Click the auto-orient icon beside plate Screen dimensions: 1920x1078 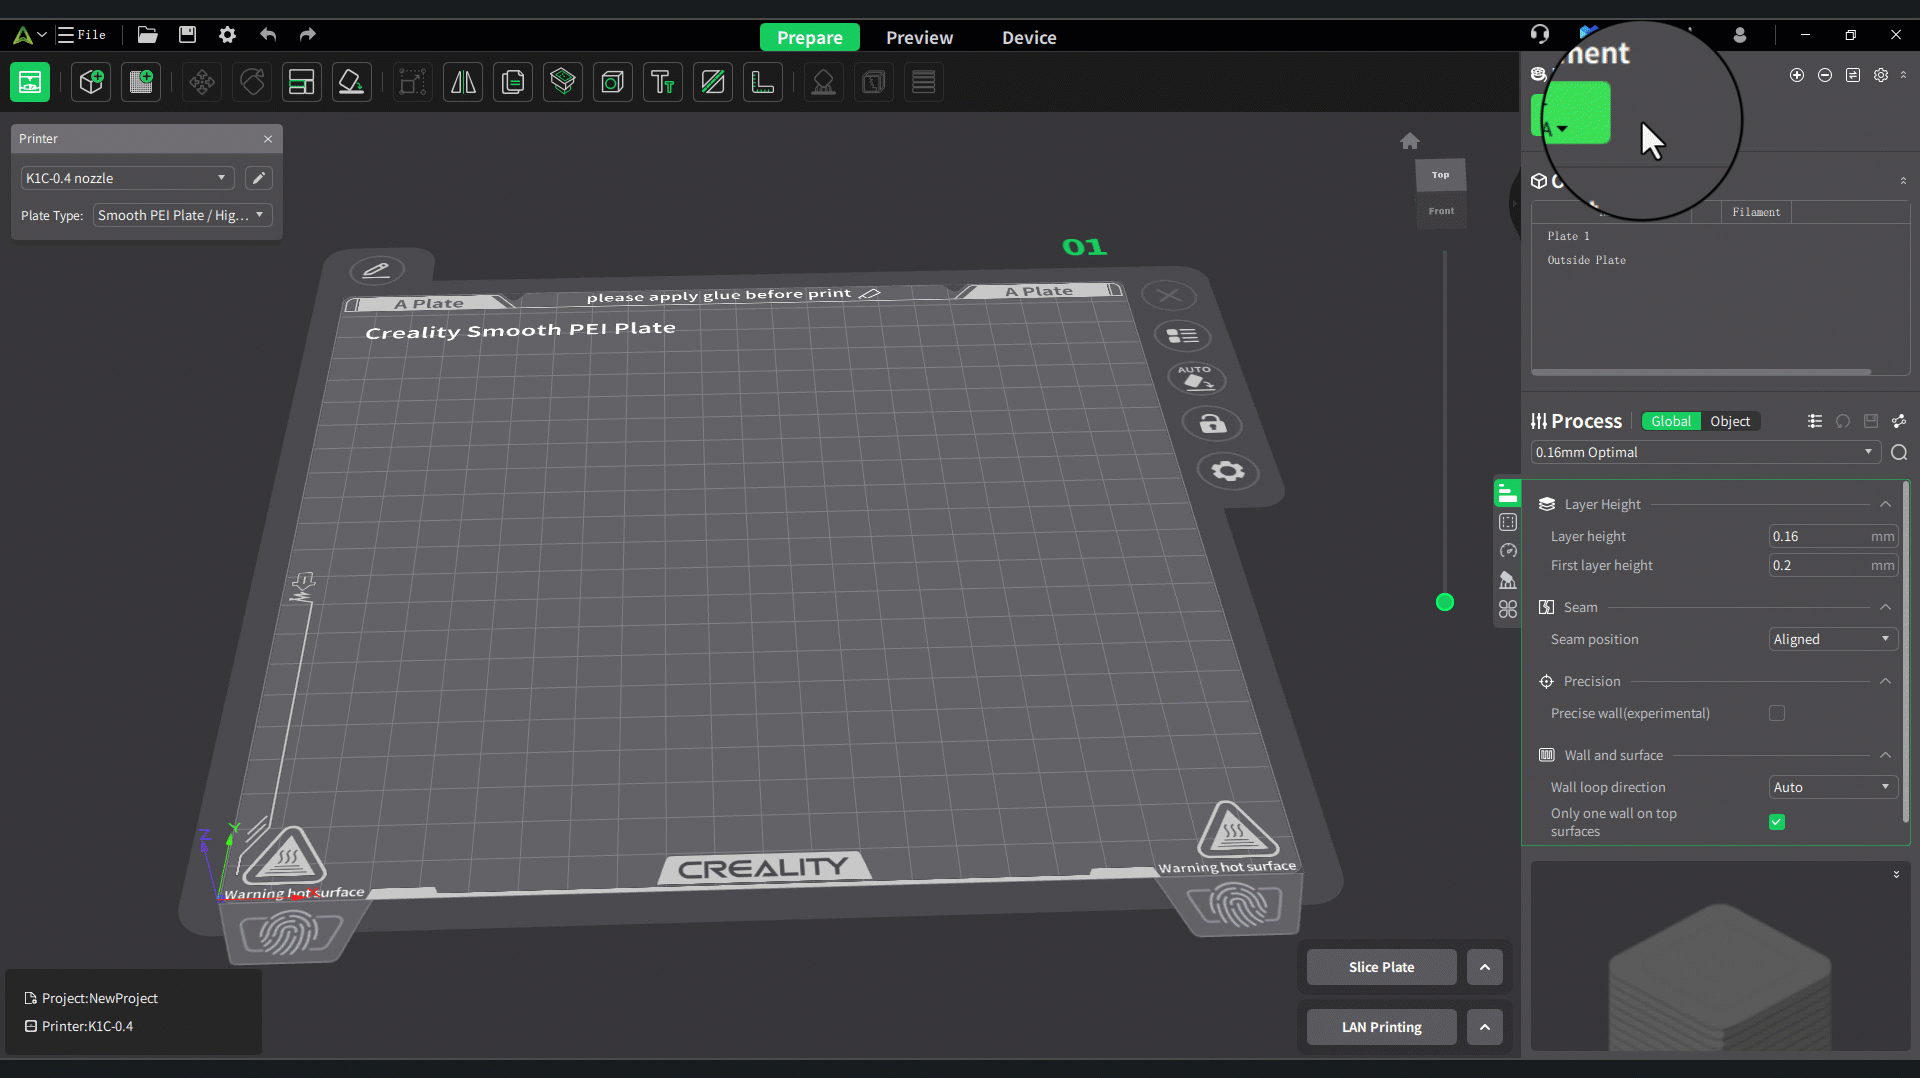tap(1196, 378)
